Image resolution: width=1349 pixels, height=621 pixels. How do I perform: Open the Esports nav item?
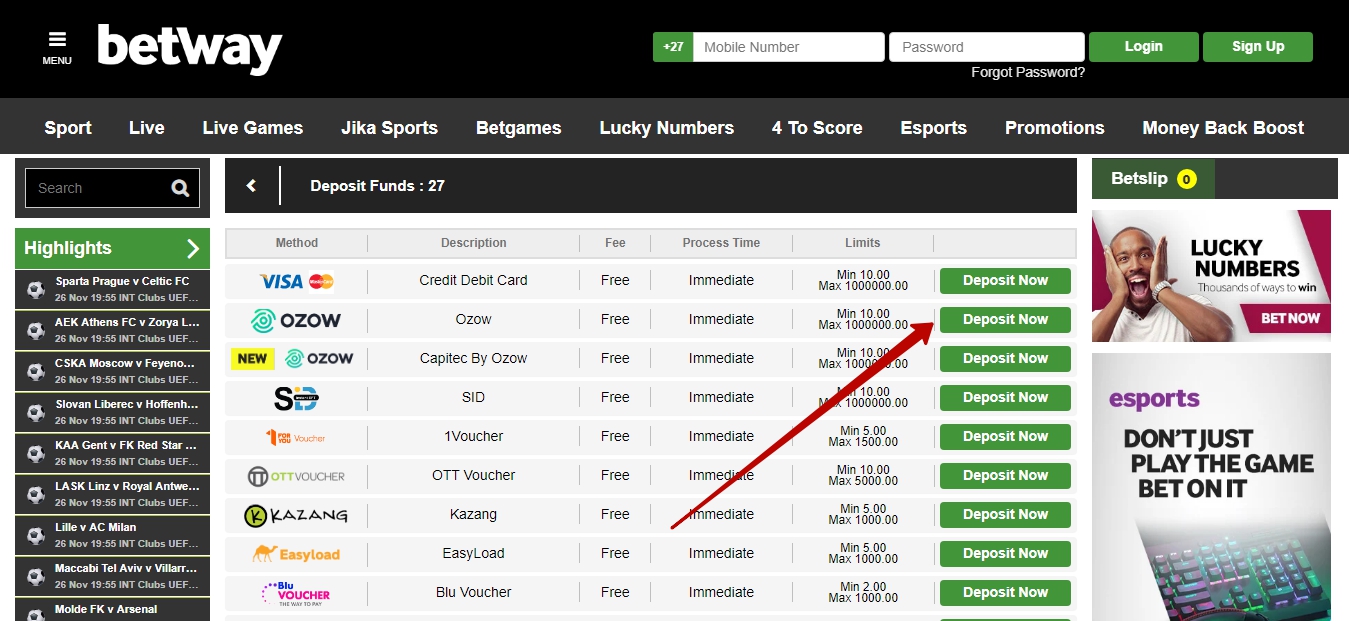934,128
